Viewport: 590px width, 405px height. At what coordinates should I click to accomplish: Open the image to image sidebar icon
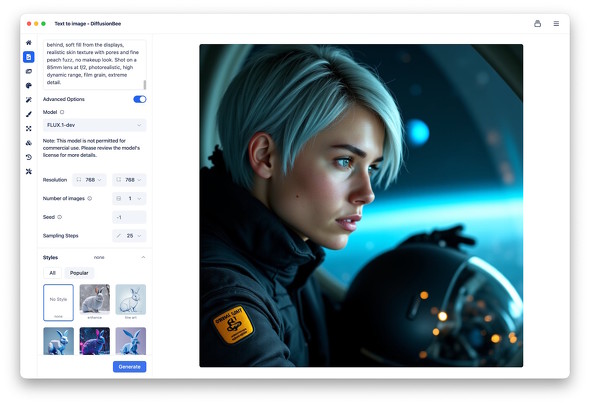29,71
